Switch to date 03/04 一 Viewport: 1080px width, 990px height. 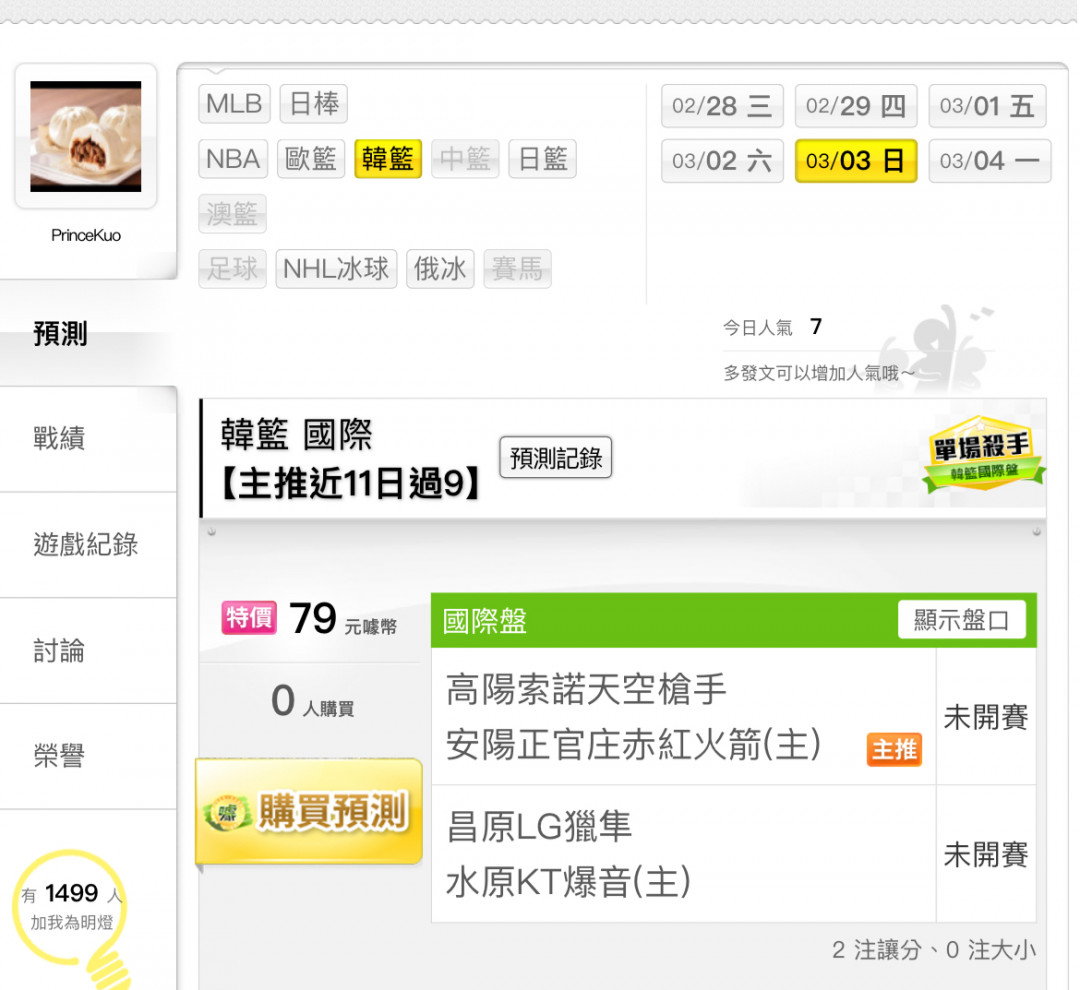(x=989, y=161)
